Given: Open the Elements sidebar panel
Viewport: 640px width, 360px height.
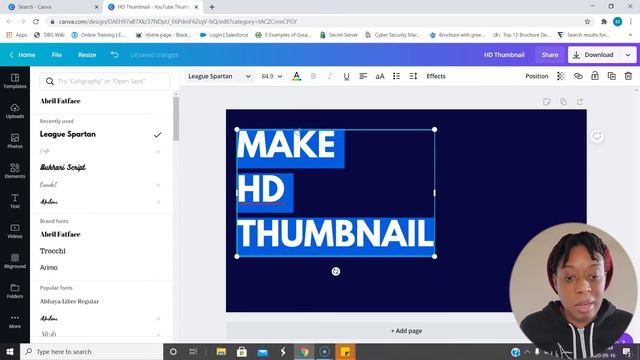Looking at the screenshot, I should [15, 171].
